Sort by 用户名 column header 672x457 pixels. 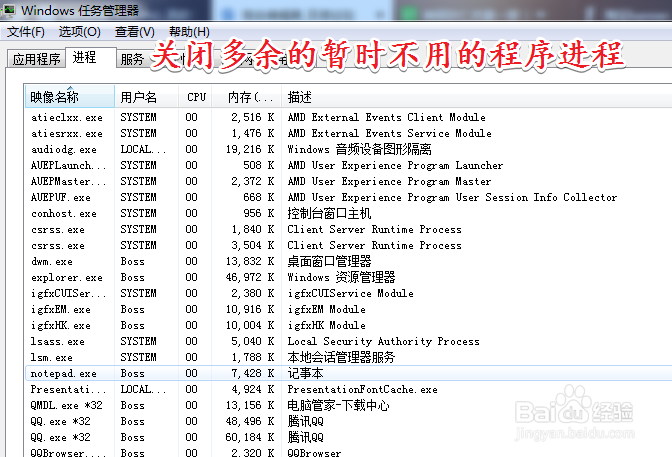pyautogui.click(x=147, y=97)
